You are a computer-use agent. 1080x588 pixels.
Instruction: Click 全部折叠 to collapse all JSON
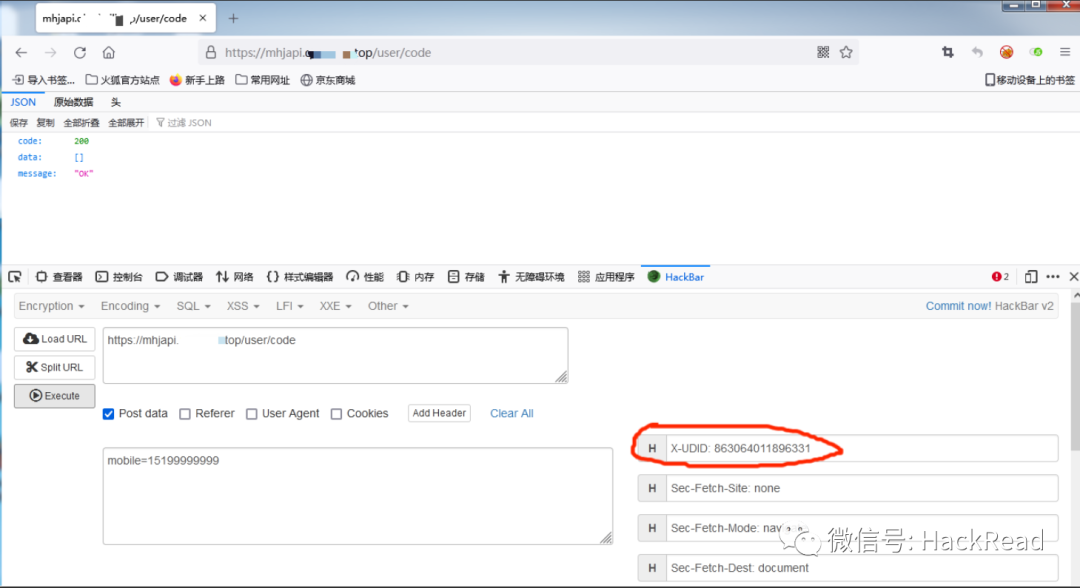pos(81,123)
